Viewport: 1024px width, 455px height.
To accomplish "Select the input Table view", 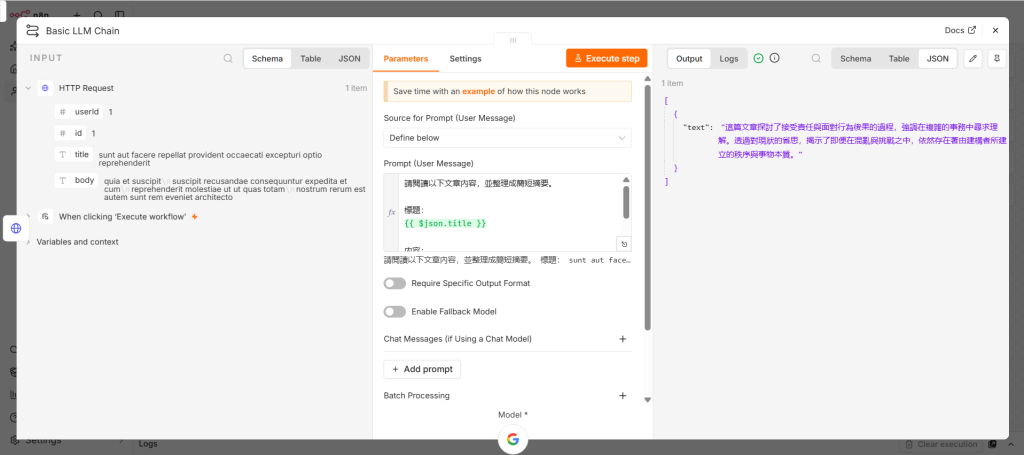I will [x=310, y=58].
